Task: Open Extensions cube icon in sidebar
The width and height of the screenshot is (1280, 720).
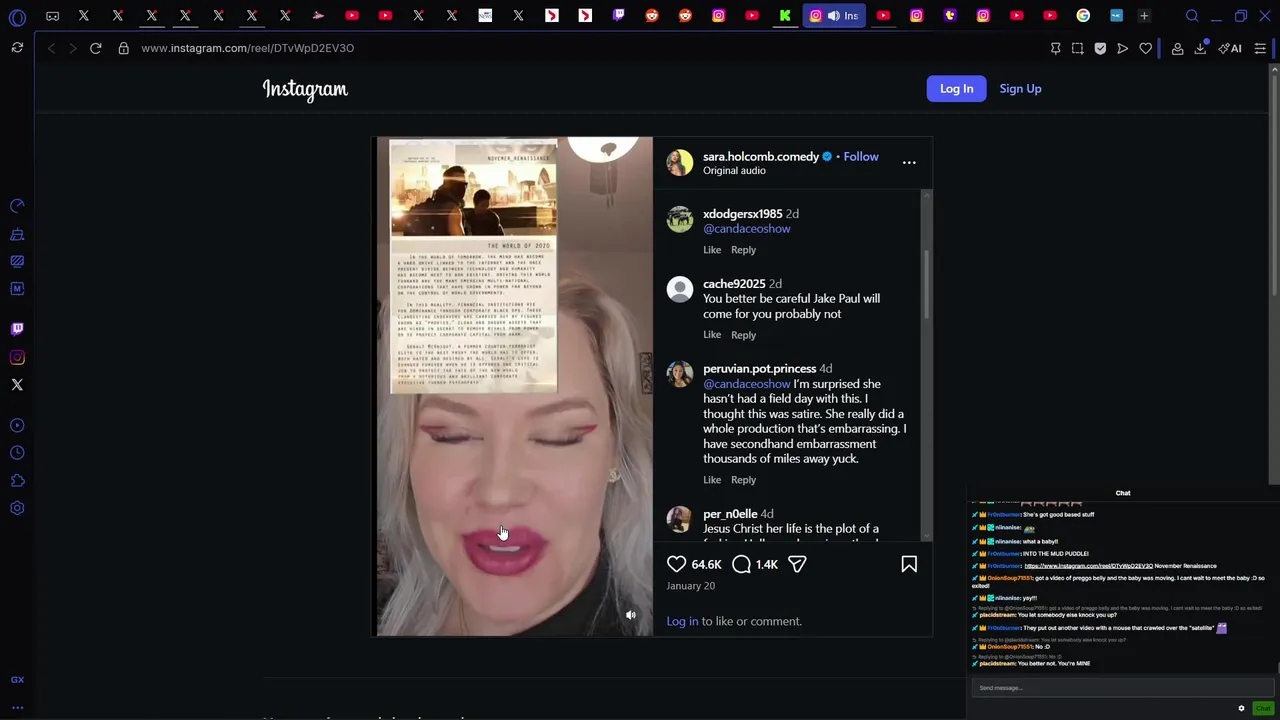Action: 17,481
